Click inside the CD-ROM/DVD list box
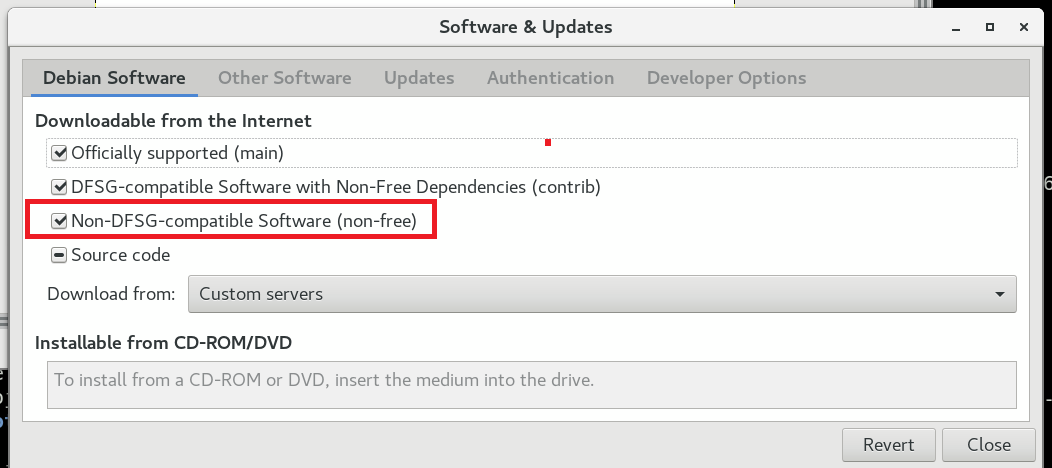The image size is (1052, 468). click(531, 384)
